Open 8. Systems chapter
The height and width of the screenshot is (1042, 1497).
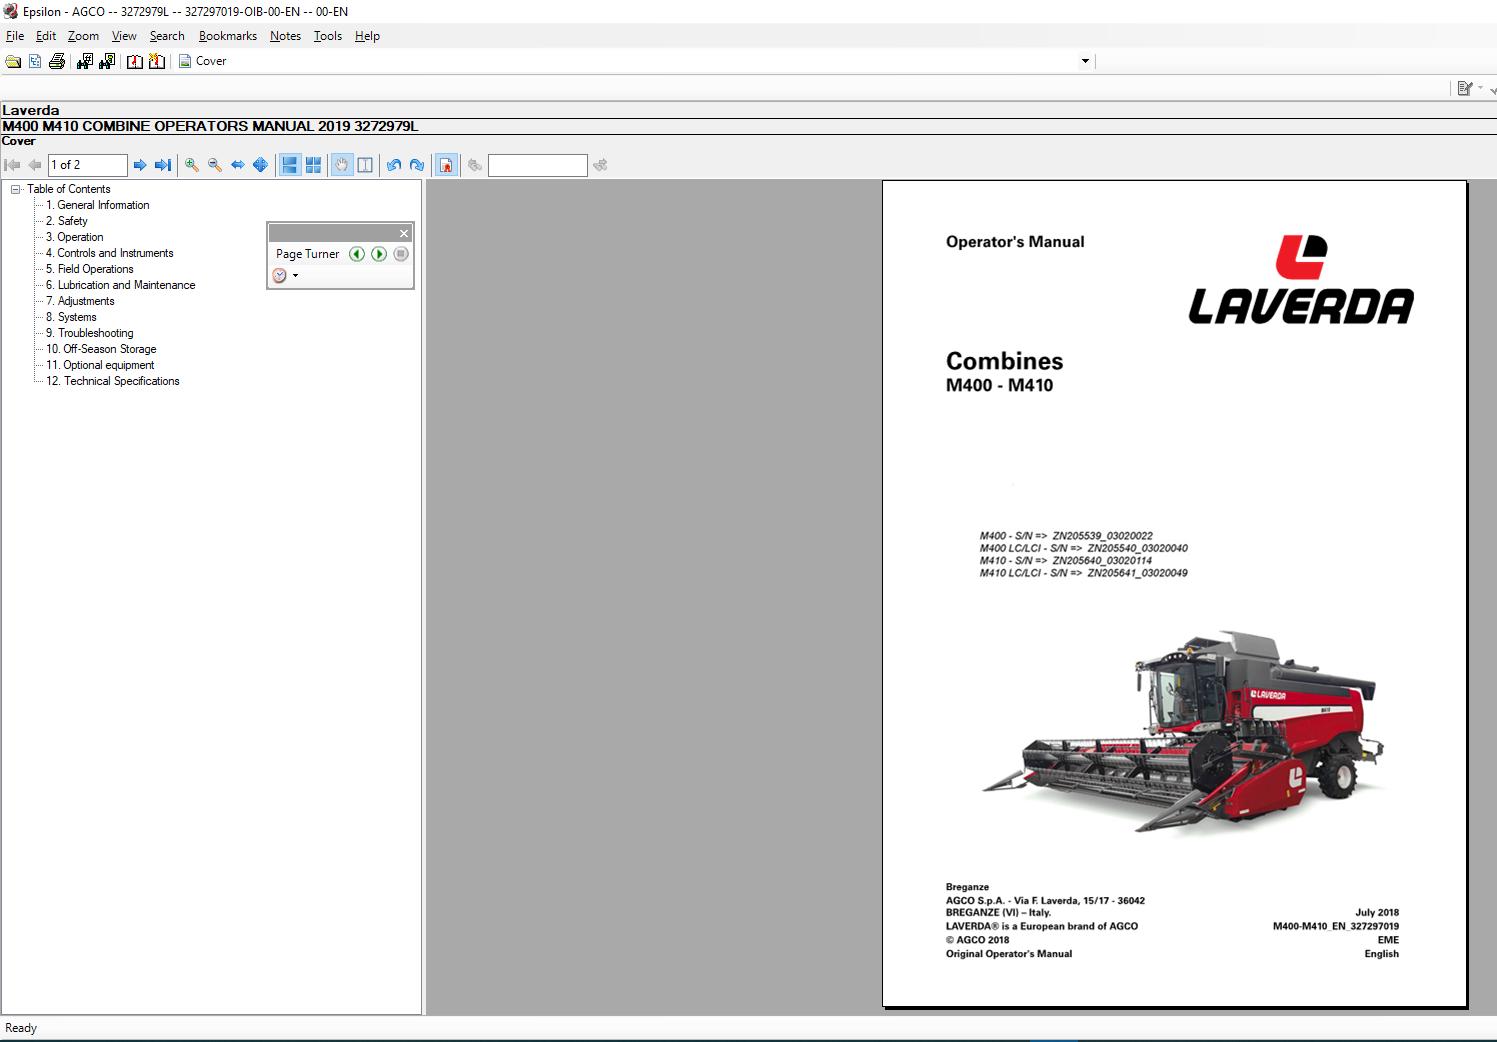tap(71, 317)
